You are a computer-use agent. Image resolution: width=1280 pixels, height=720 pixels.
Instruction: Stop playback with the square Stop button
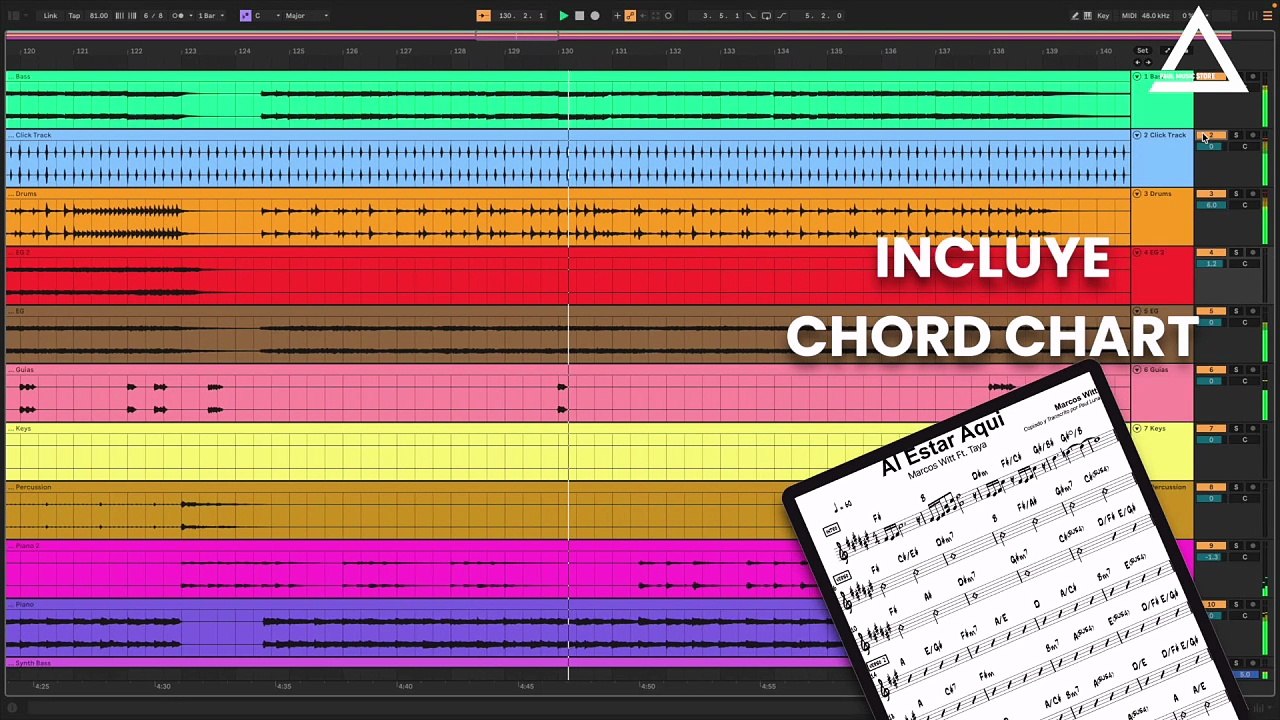579,16
